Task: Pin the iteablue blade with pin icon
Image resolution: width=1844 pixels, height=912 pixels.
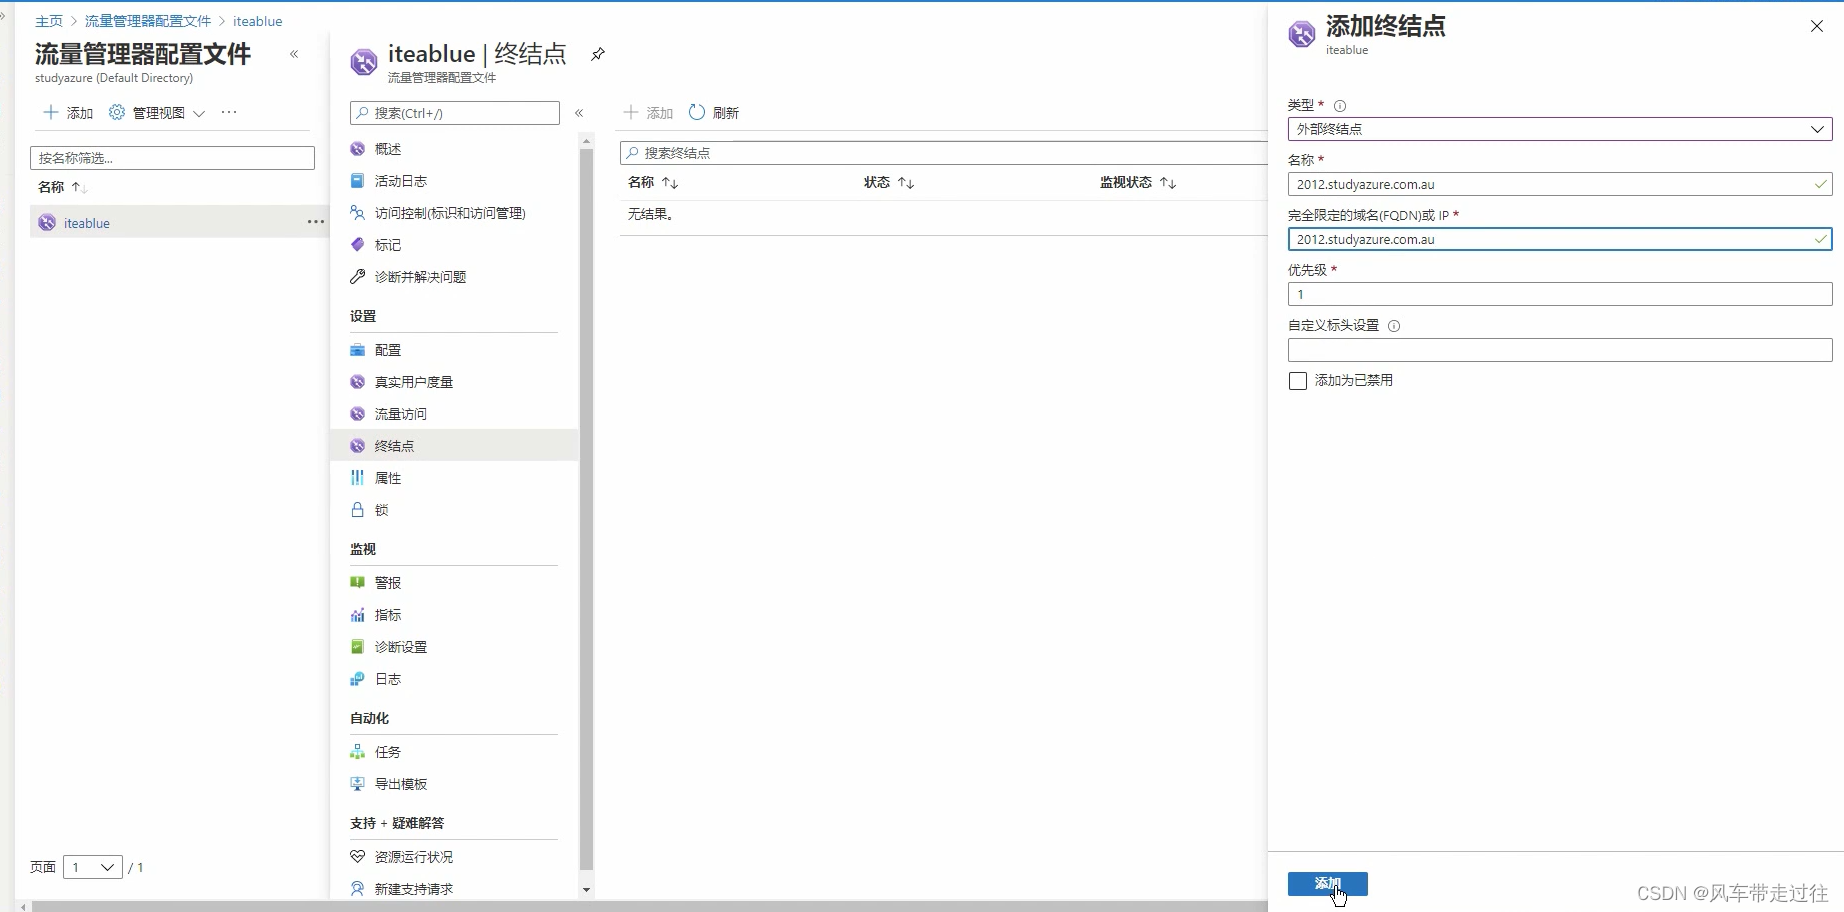Action: (598, 54)
